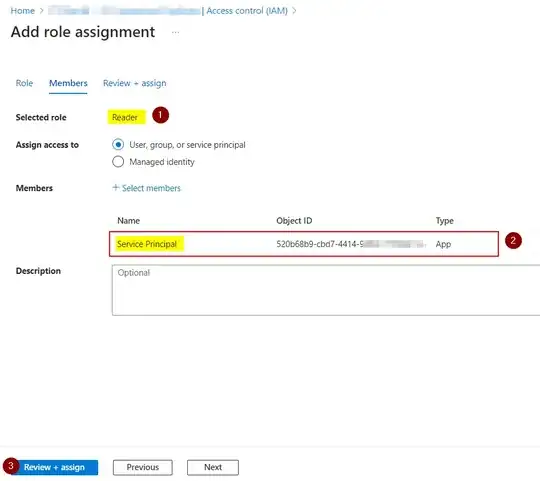Image resolution: width=540 pixels, height=481 pixels.
Task: Click the Name column header
Action: [x=128, y=220]
